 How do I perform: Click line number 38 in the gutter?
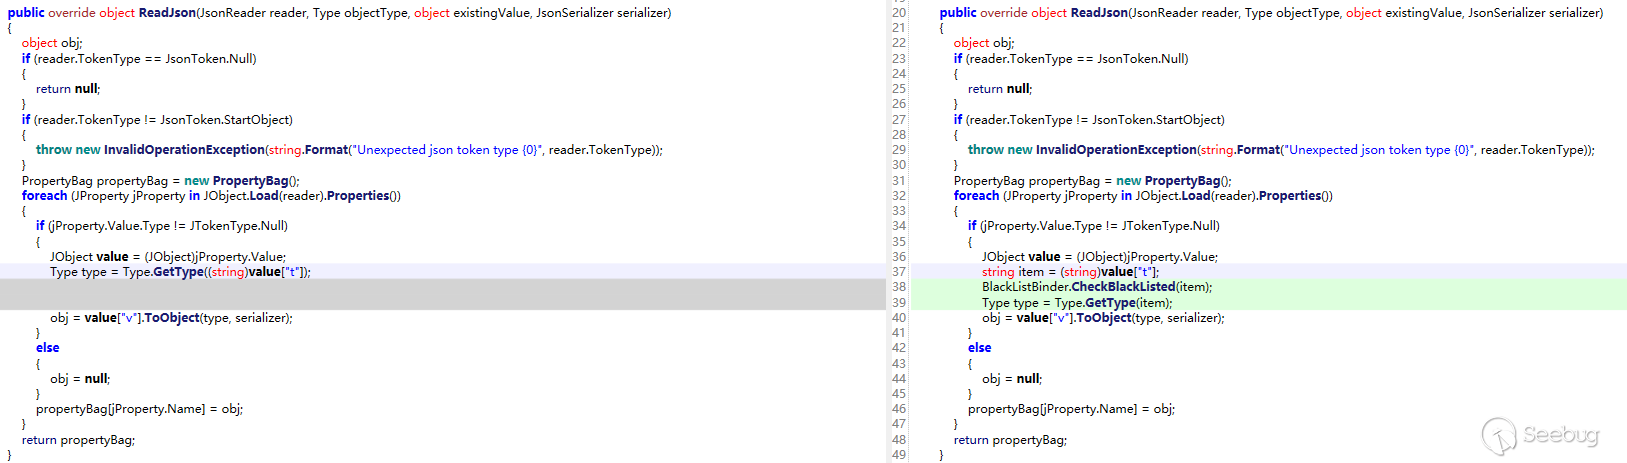[x=898, y=287]
